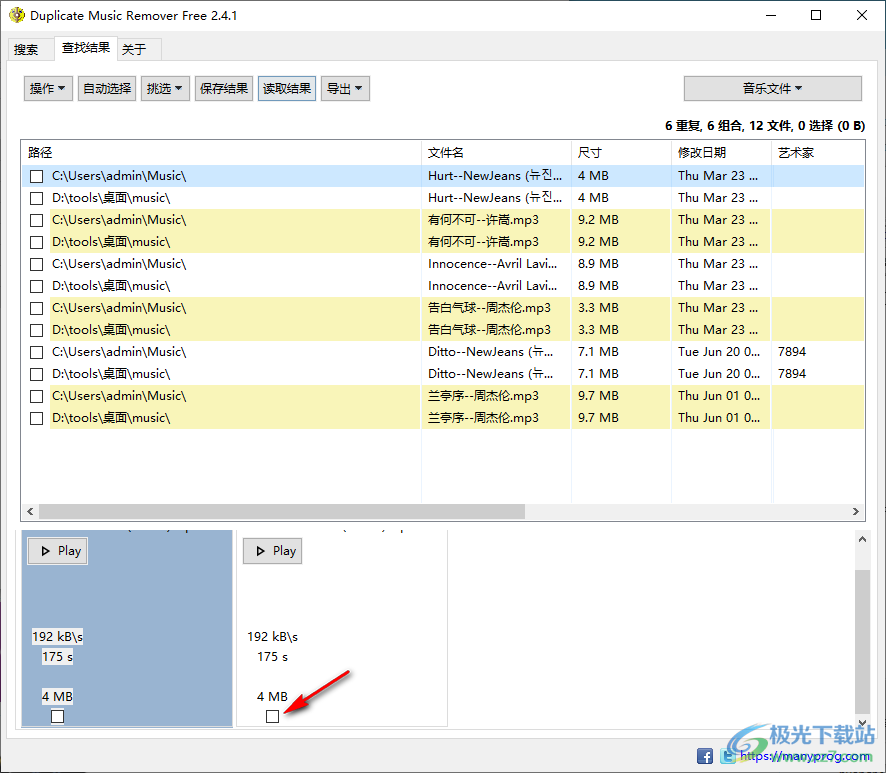Screen dimensions: 886x773
Task: Click the down arrow on the preview panel scrollbar
Action: (x=862, y=721)
